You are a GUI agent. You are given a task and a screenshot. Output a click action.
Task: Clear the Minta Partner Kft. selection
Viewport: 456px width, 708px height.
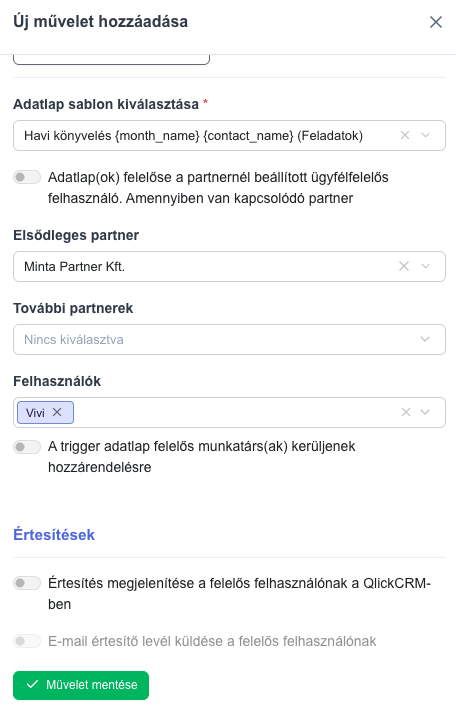[404, 266]
